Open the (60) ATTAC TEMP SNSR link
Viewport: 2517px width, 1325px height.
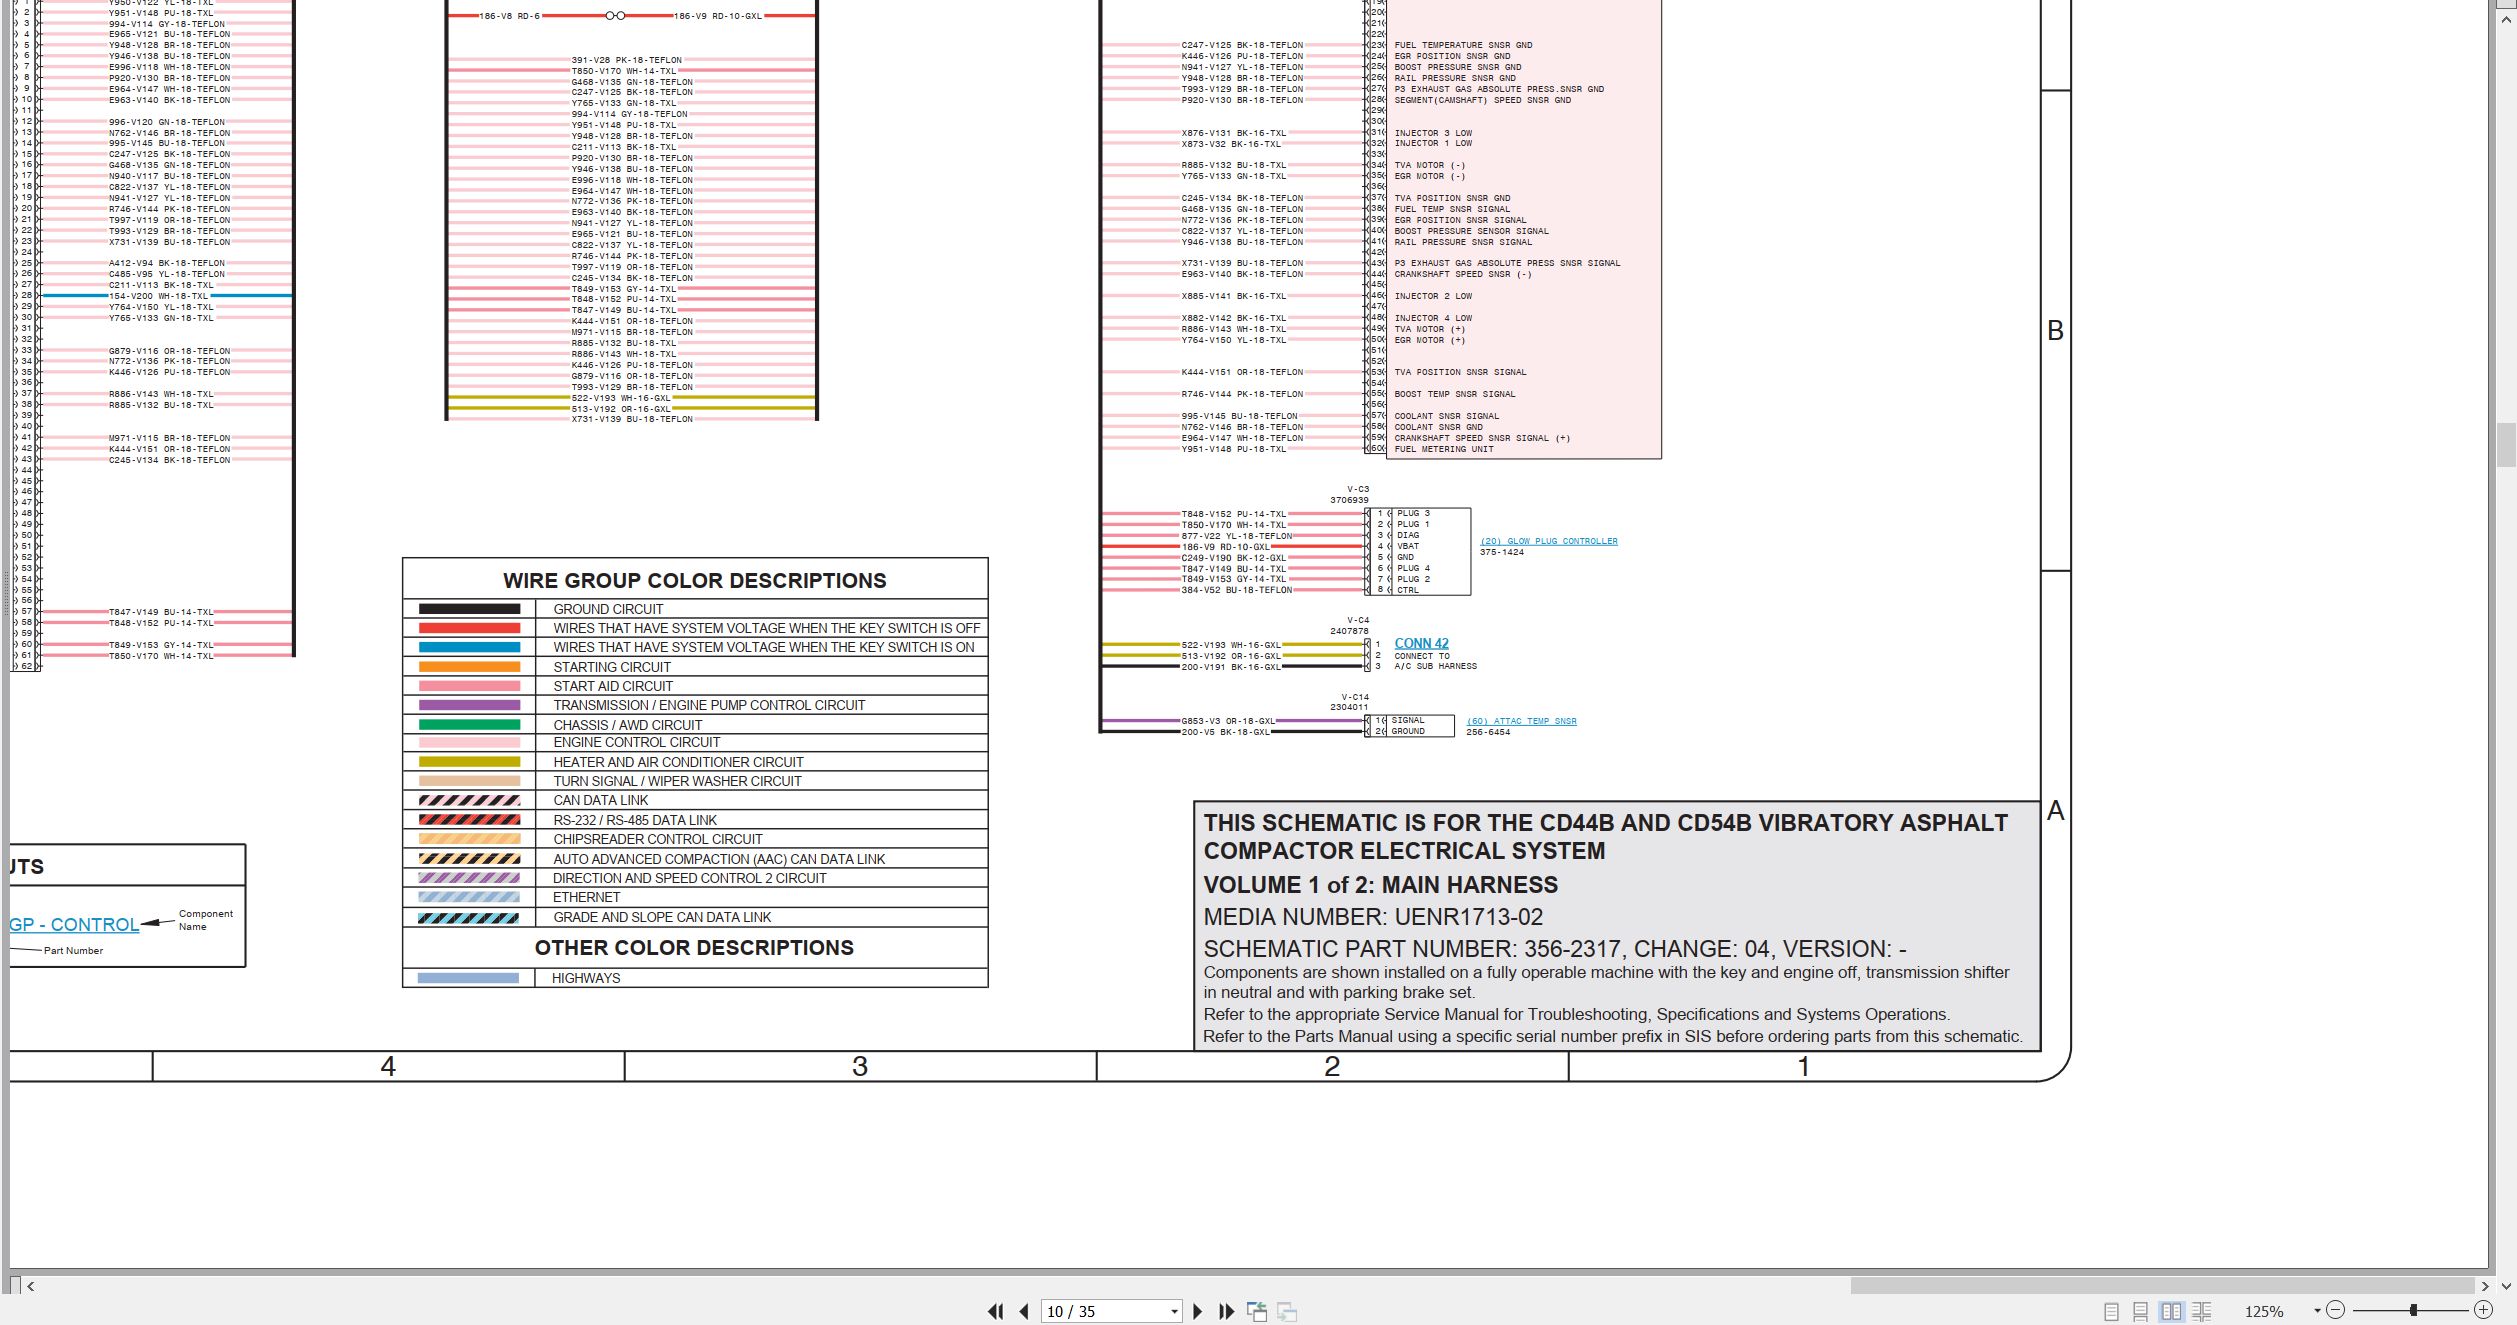click(x=1521, y=721)
